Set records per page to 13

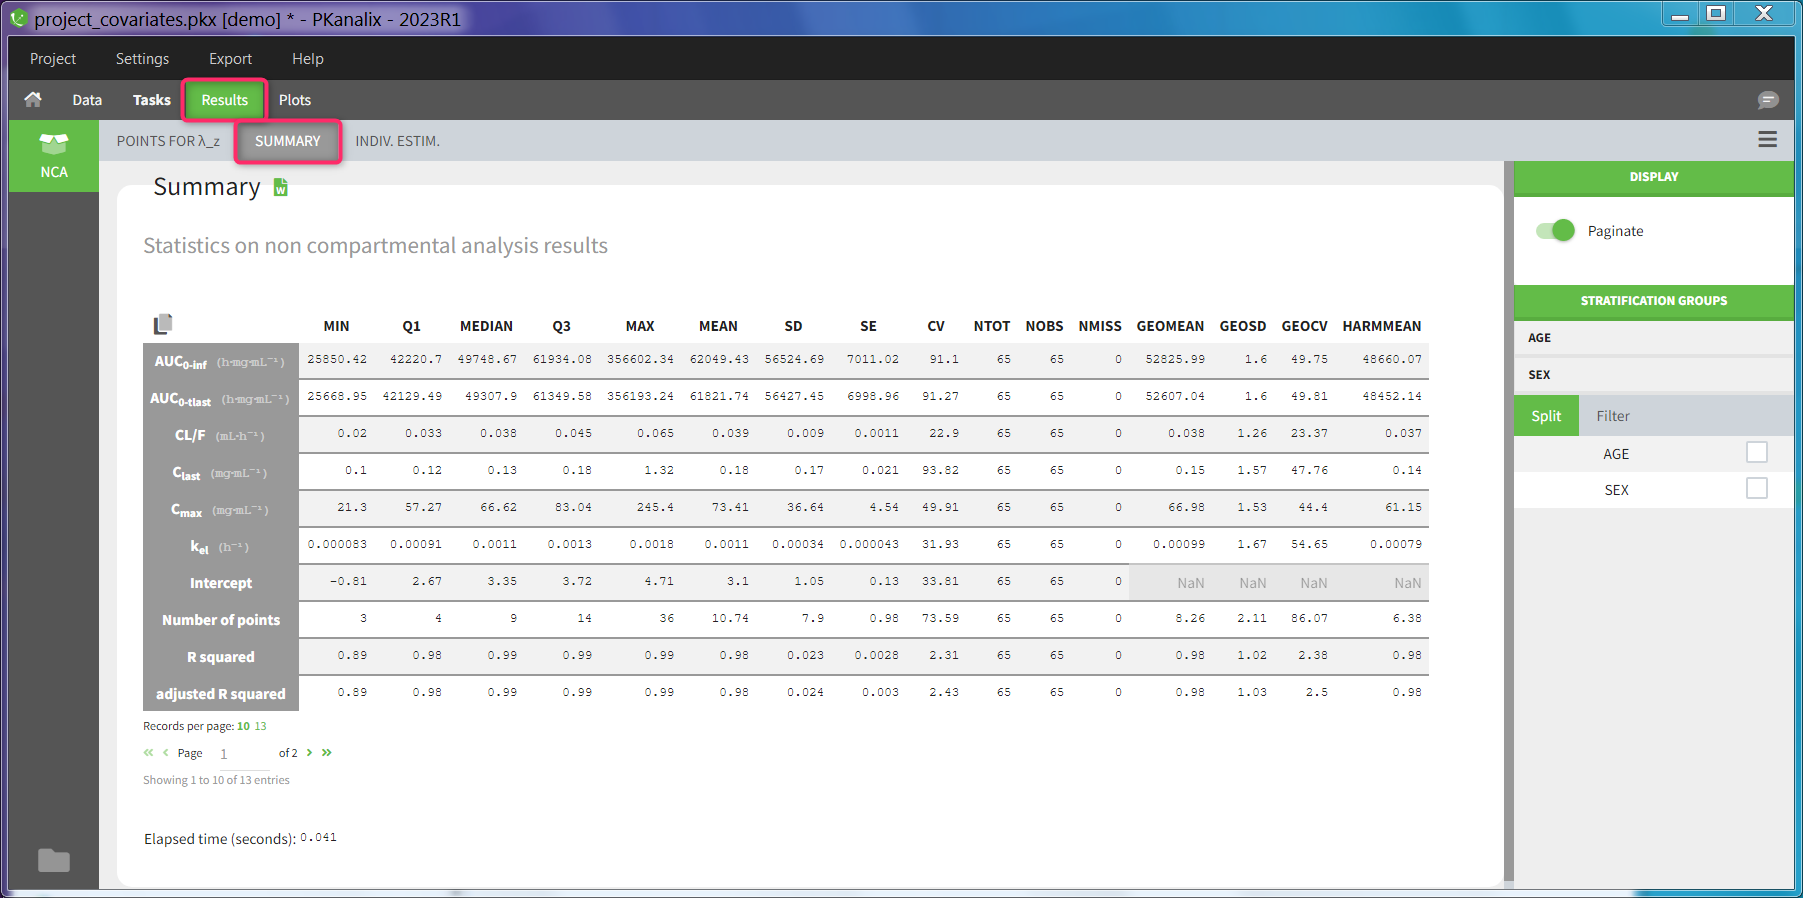[x=261, y=726]
